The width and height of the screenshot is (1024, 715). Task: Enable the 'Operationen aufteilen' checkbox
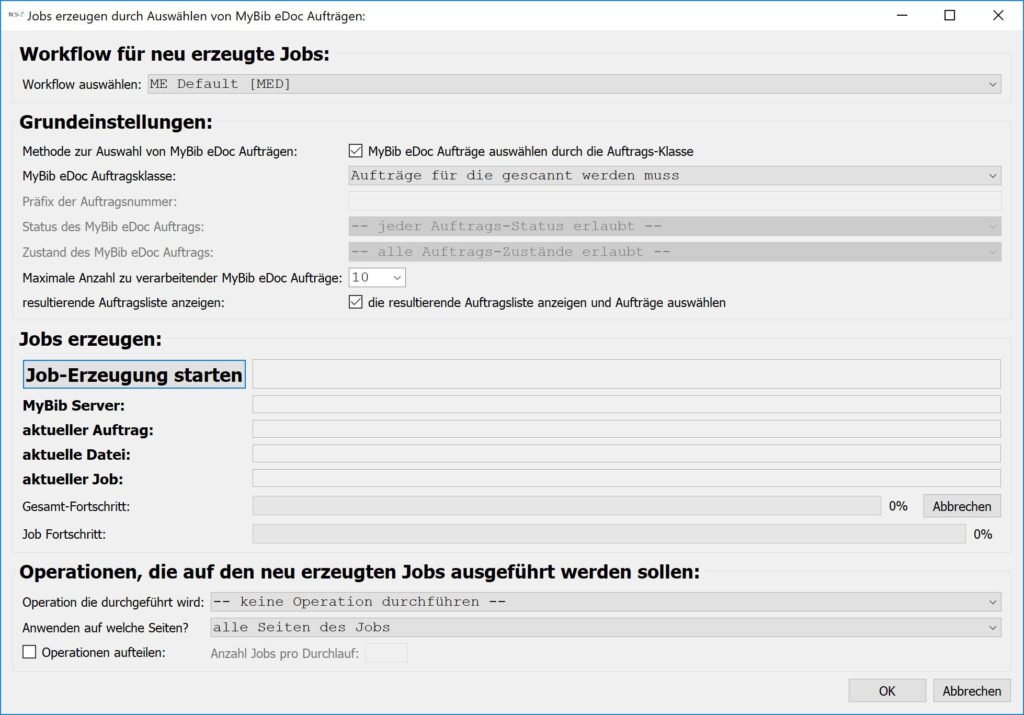coord(29,652)
